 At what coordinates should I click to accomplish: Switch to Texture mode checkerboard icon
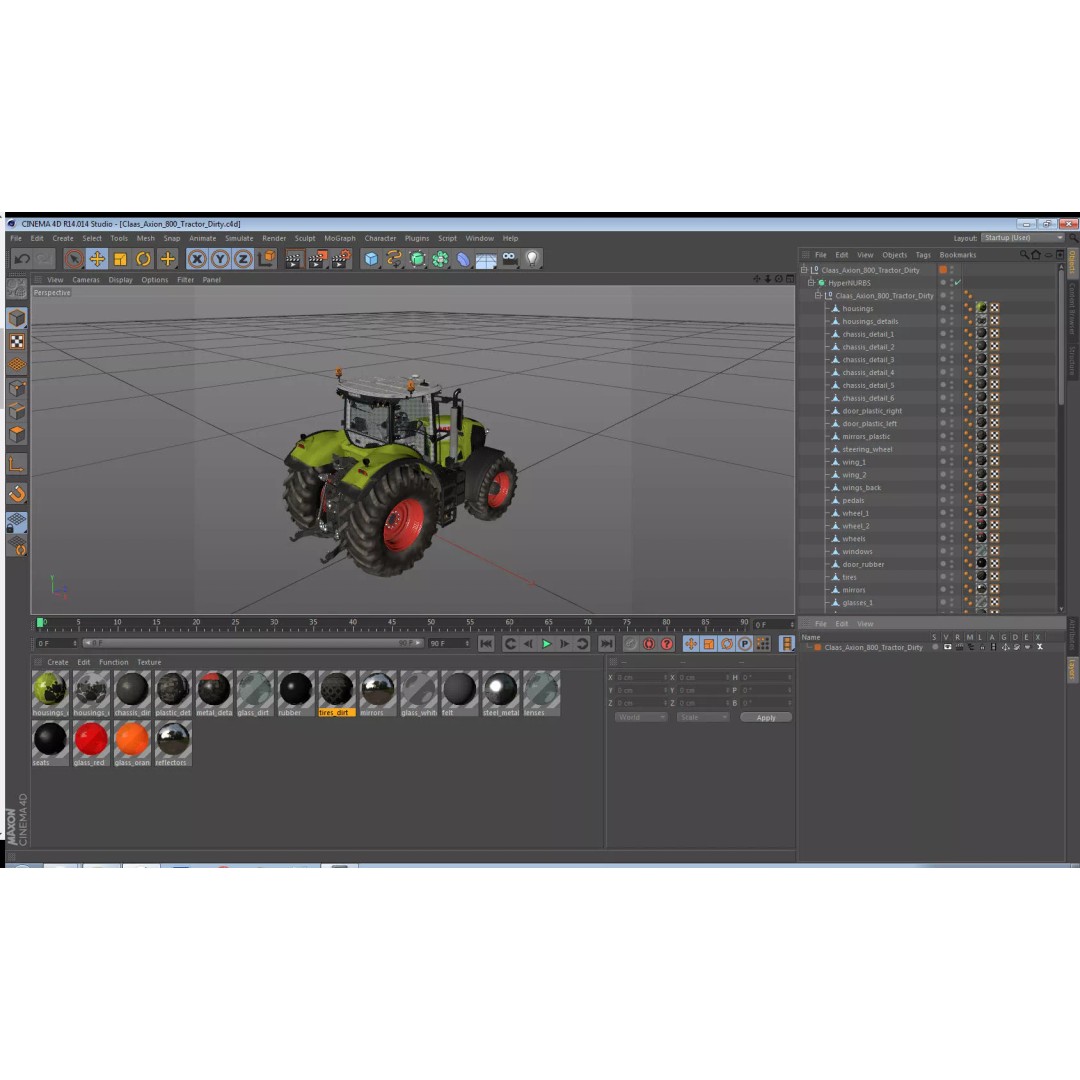tap(17, 342)
